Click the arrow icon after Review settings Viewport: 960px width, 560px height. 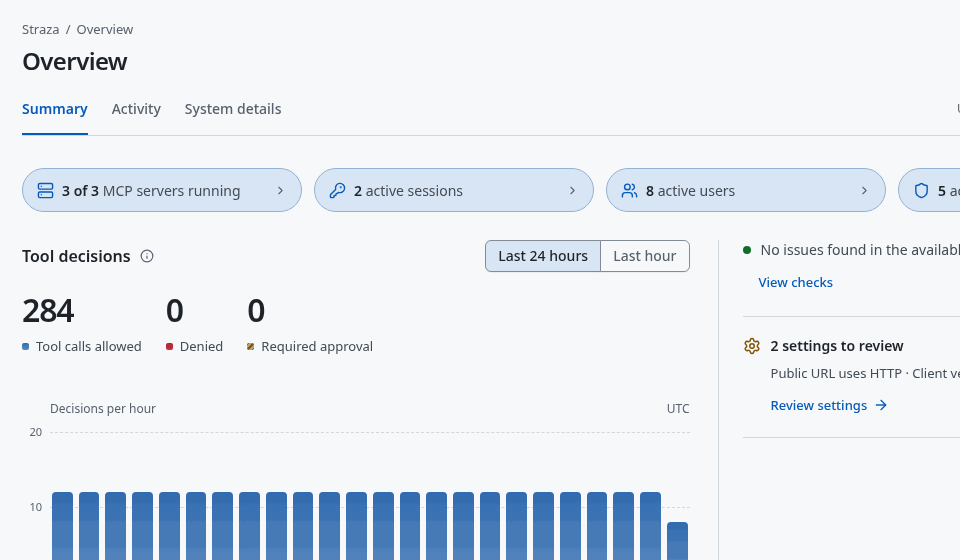point(881,405)
